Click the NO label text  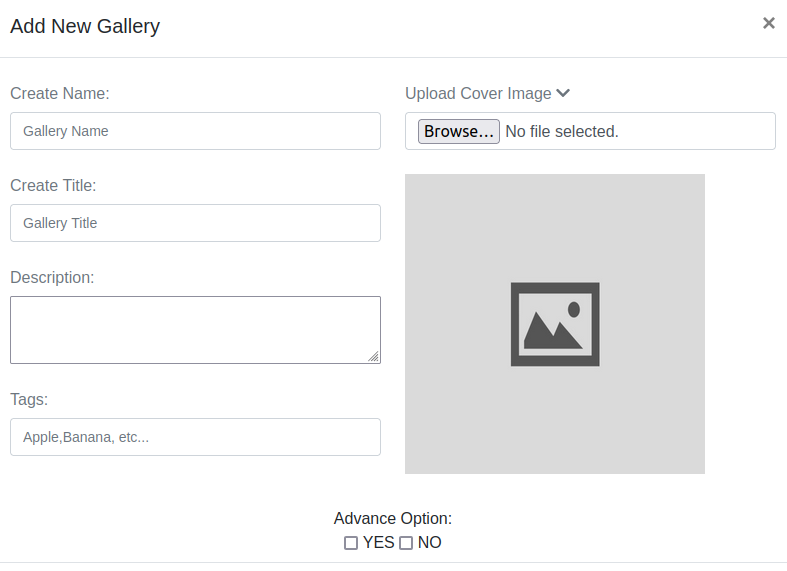(429, 542)
